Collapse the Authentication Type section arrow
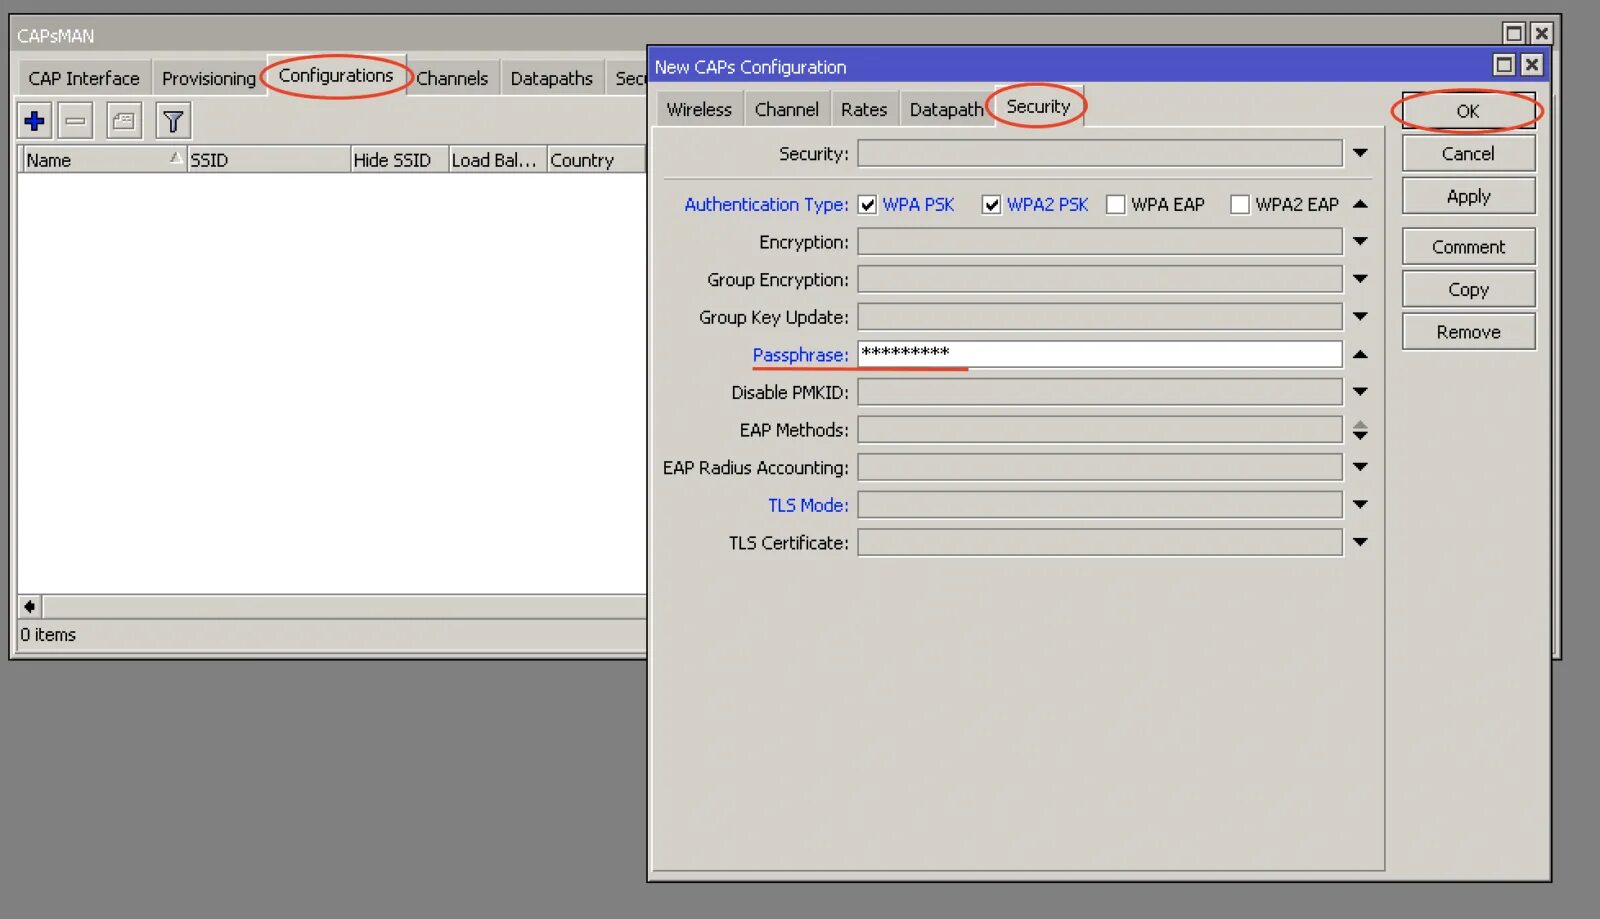Screen dimensions: 1600x919 click(1360, 204)
